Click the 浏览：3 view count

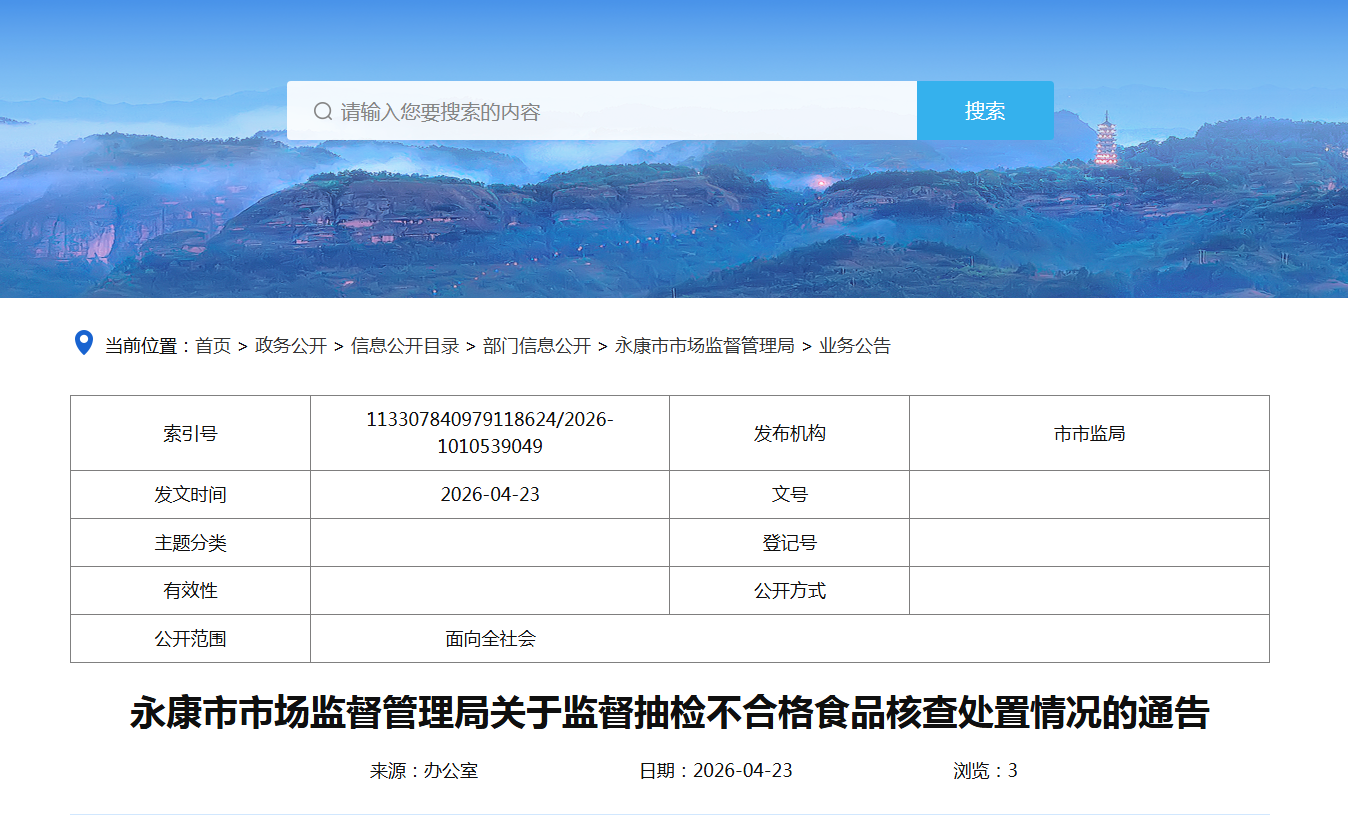pos(985,771)
